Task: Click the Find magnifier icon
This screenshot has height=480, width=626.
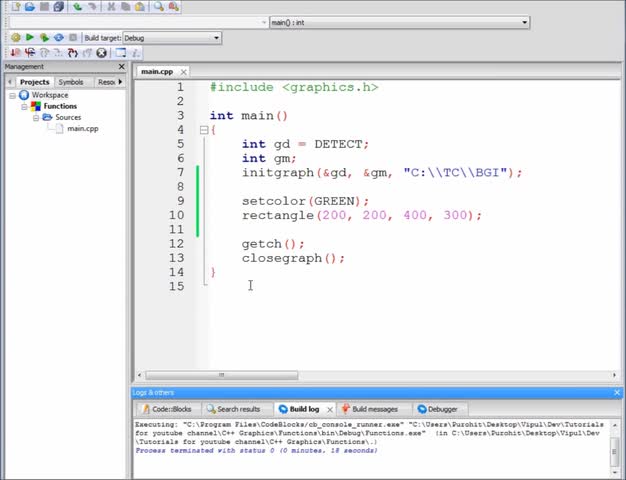Action: pyautogui.click(x=159, y=6)
